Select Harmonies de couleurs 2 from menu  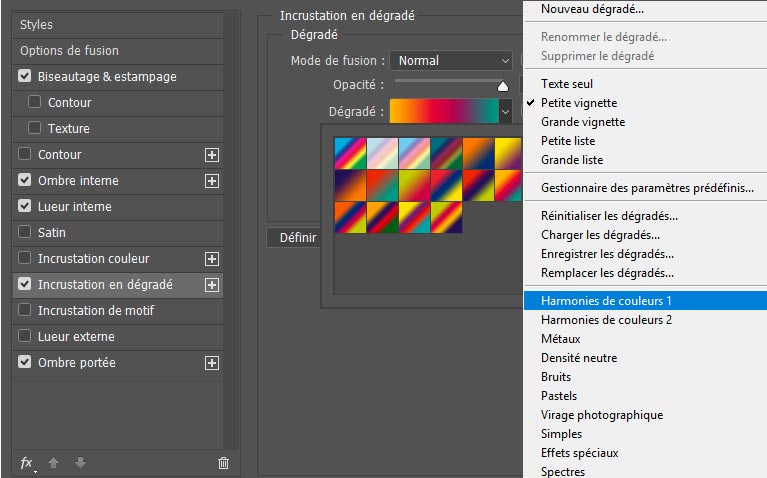click(606, 320)
